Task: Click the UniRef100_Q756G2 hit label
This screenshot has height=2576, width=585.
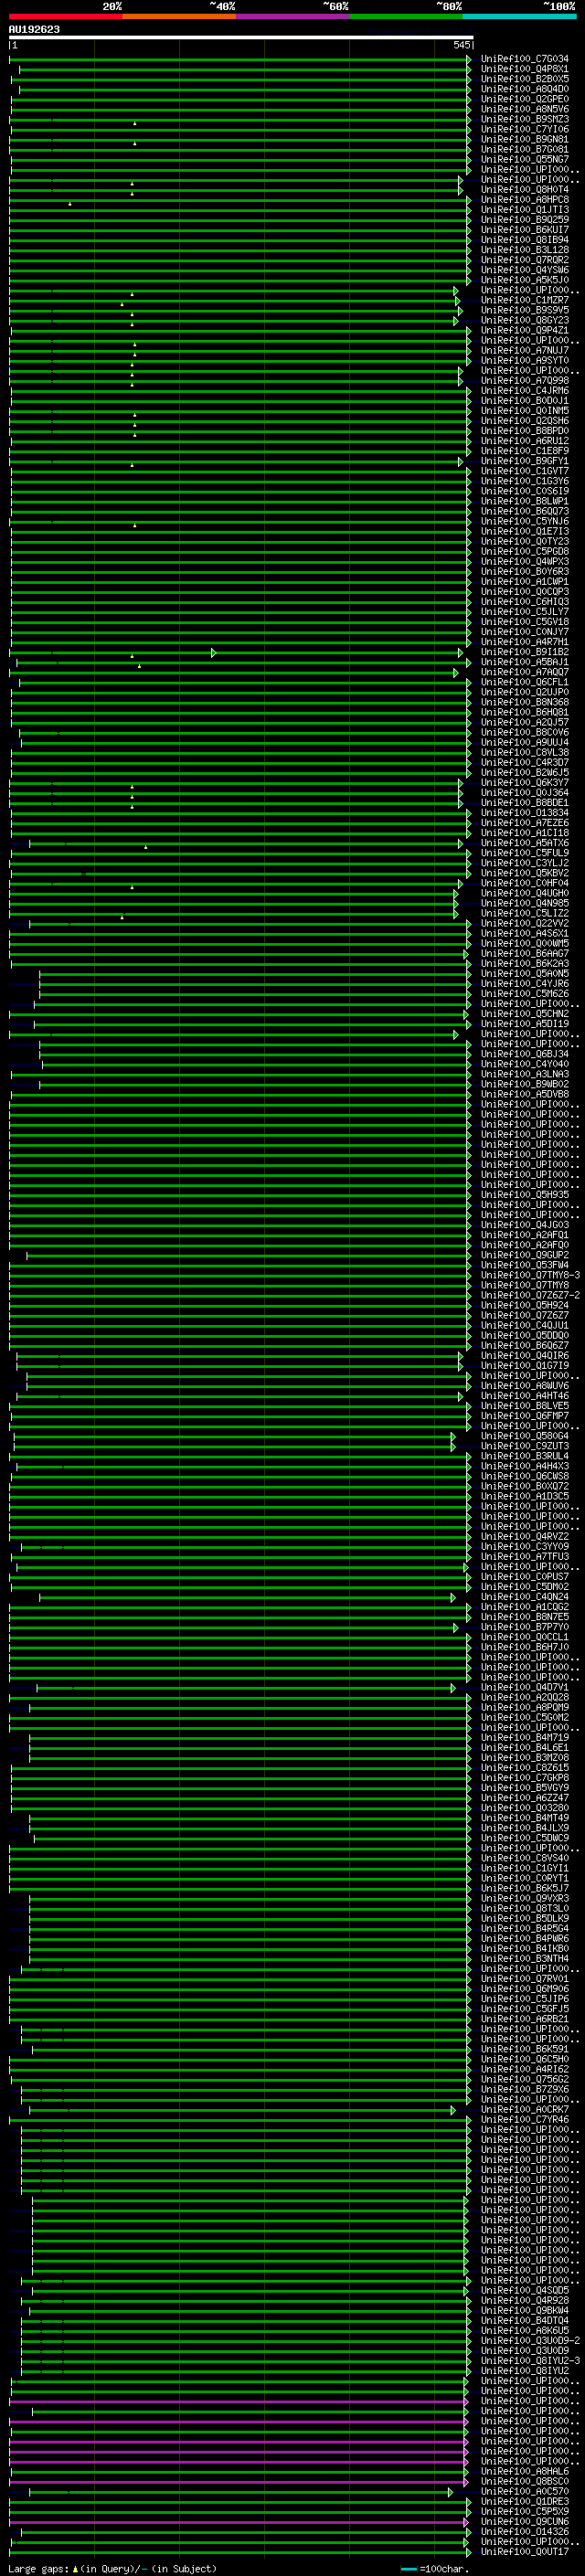Action: 525,2079
